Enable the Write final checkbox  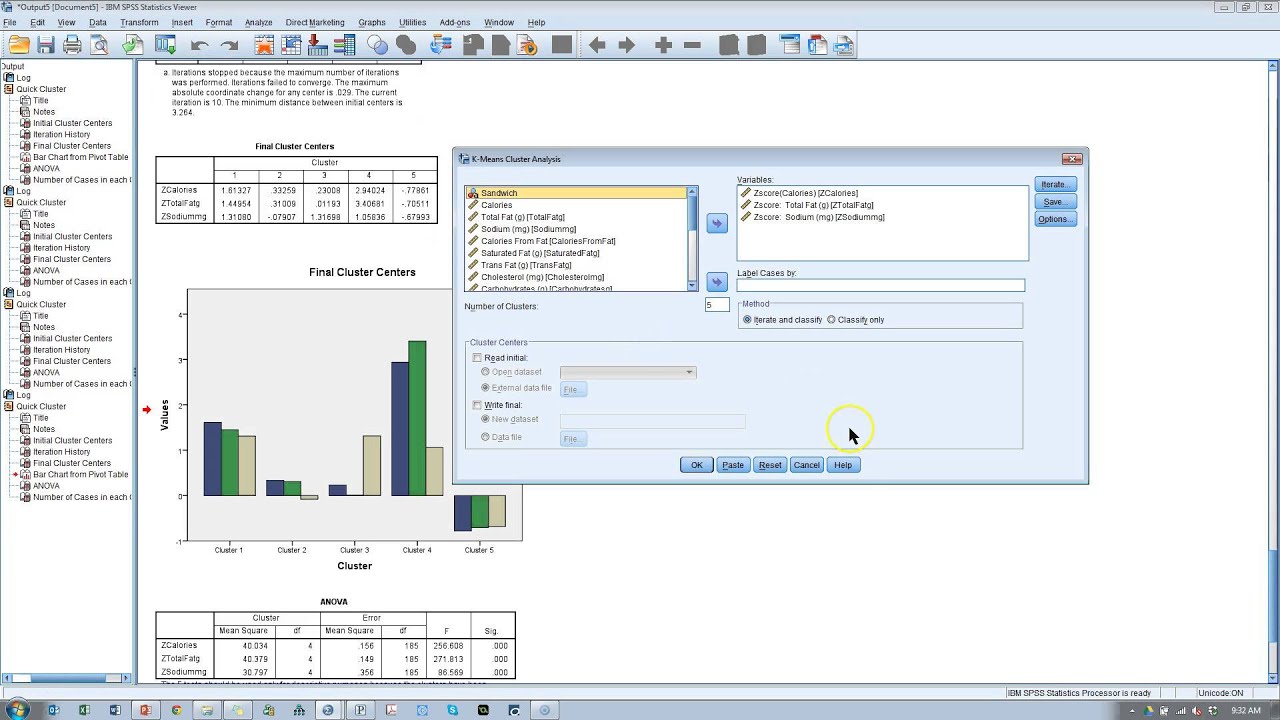[477, 405]
